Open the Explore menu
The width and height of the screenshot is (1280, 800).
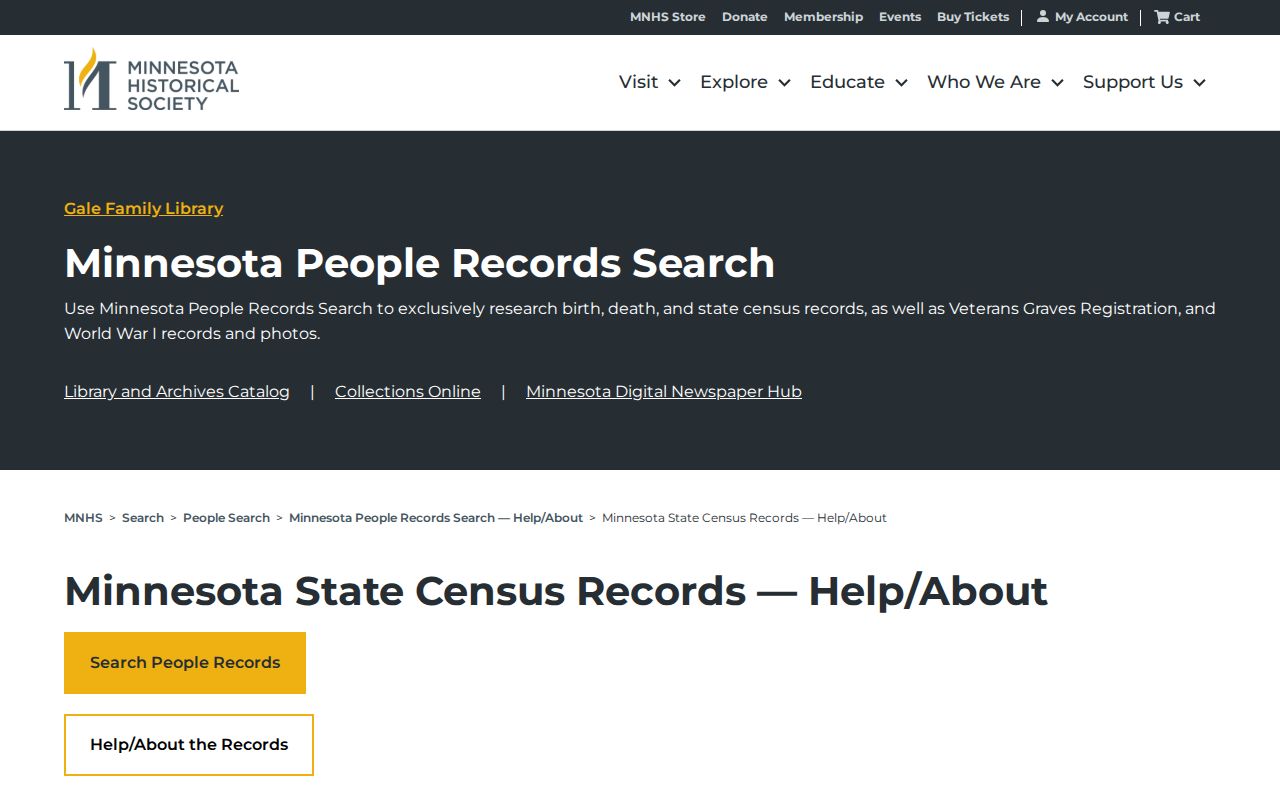point(734,82)
